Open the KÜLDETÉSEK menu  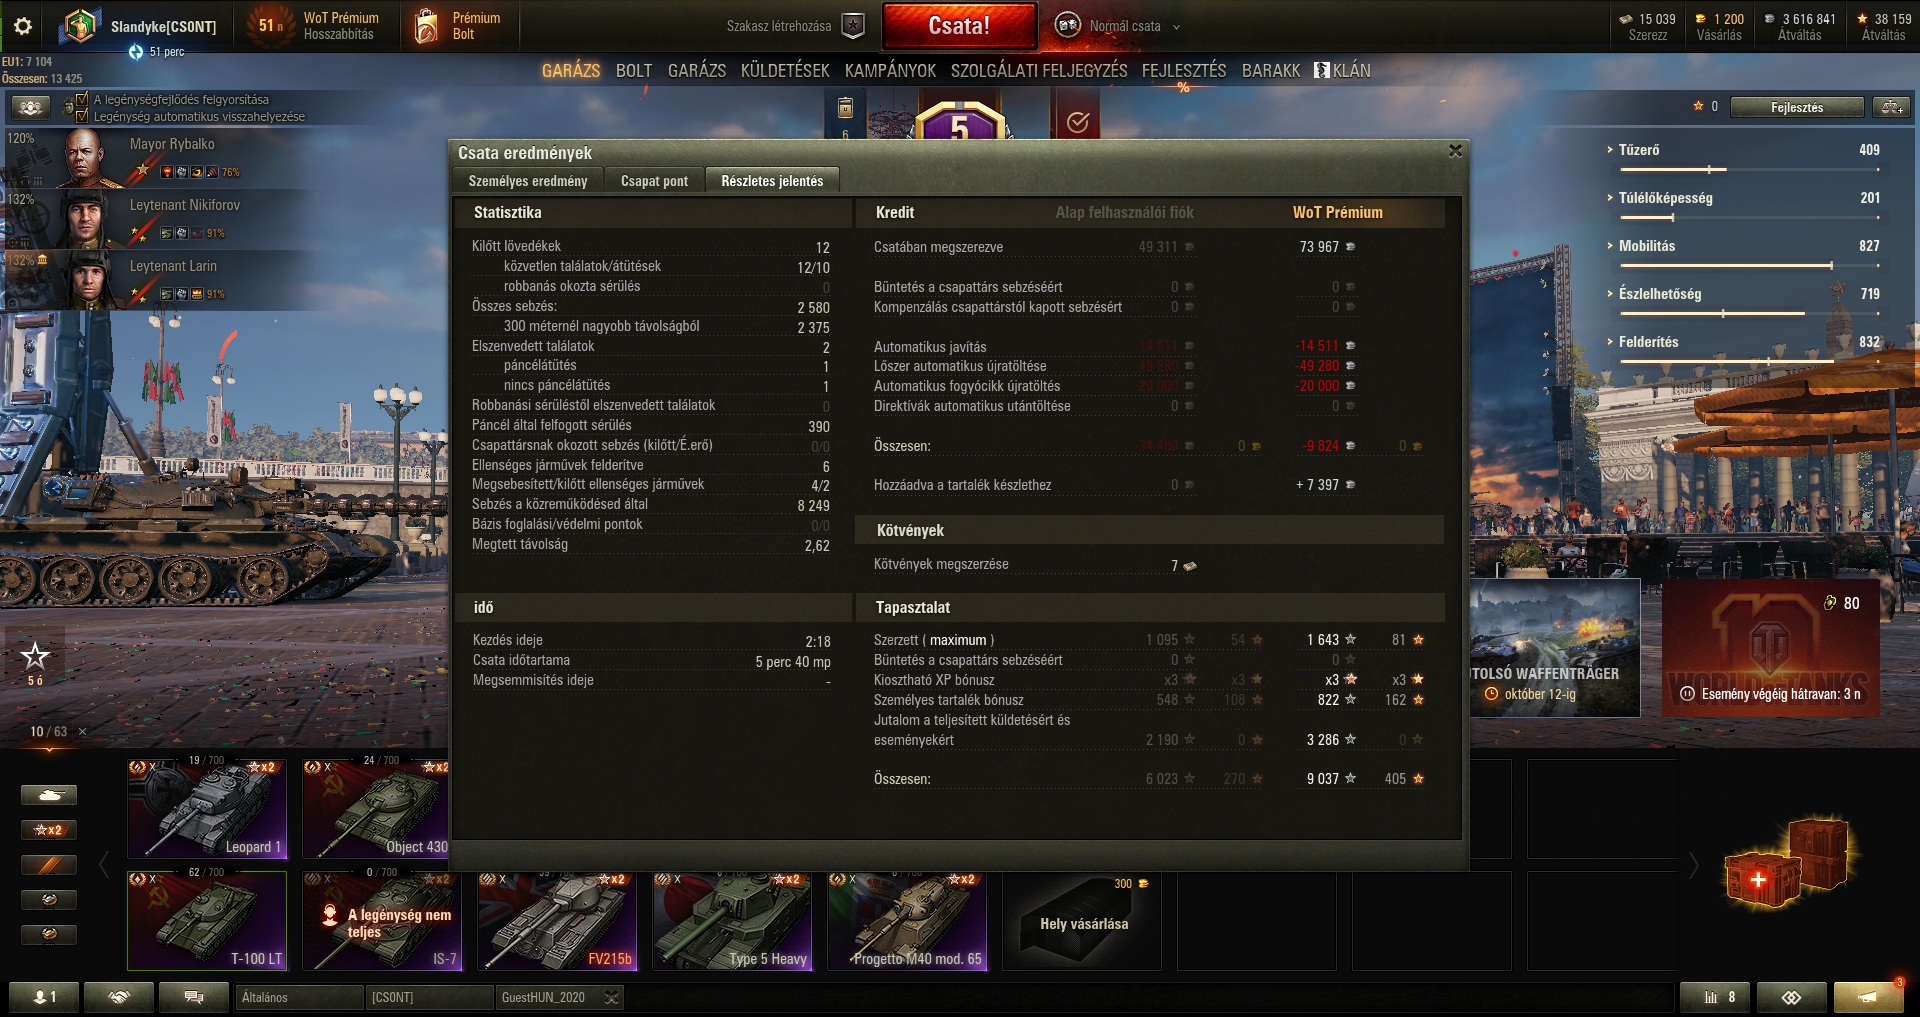[x=785, y=71]
